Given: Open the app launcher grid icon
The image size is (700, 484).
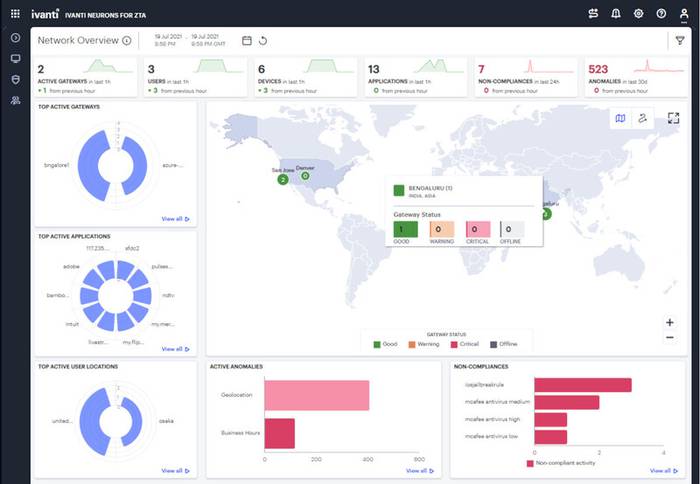Looking at the screenshot, I should click(x=15, y=13).
